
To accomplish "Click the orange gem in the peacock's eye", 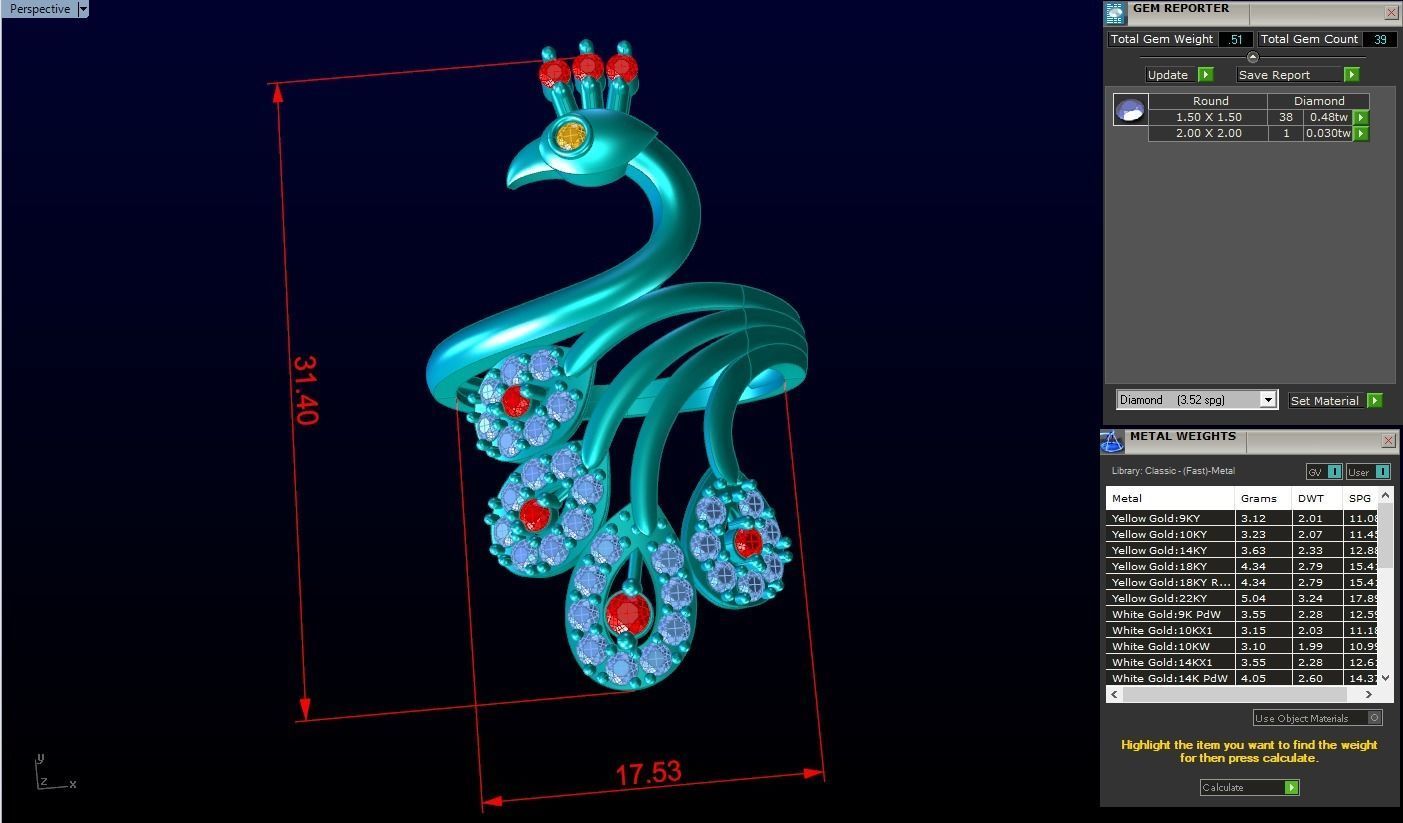I will (570, 134).
